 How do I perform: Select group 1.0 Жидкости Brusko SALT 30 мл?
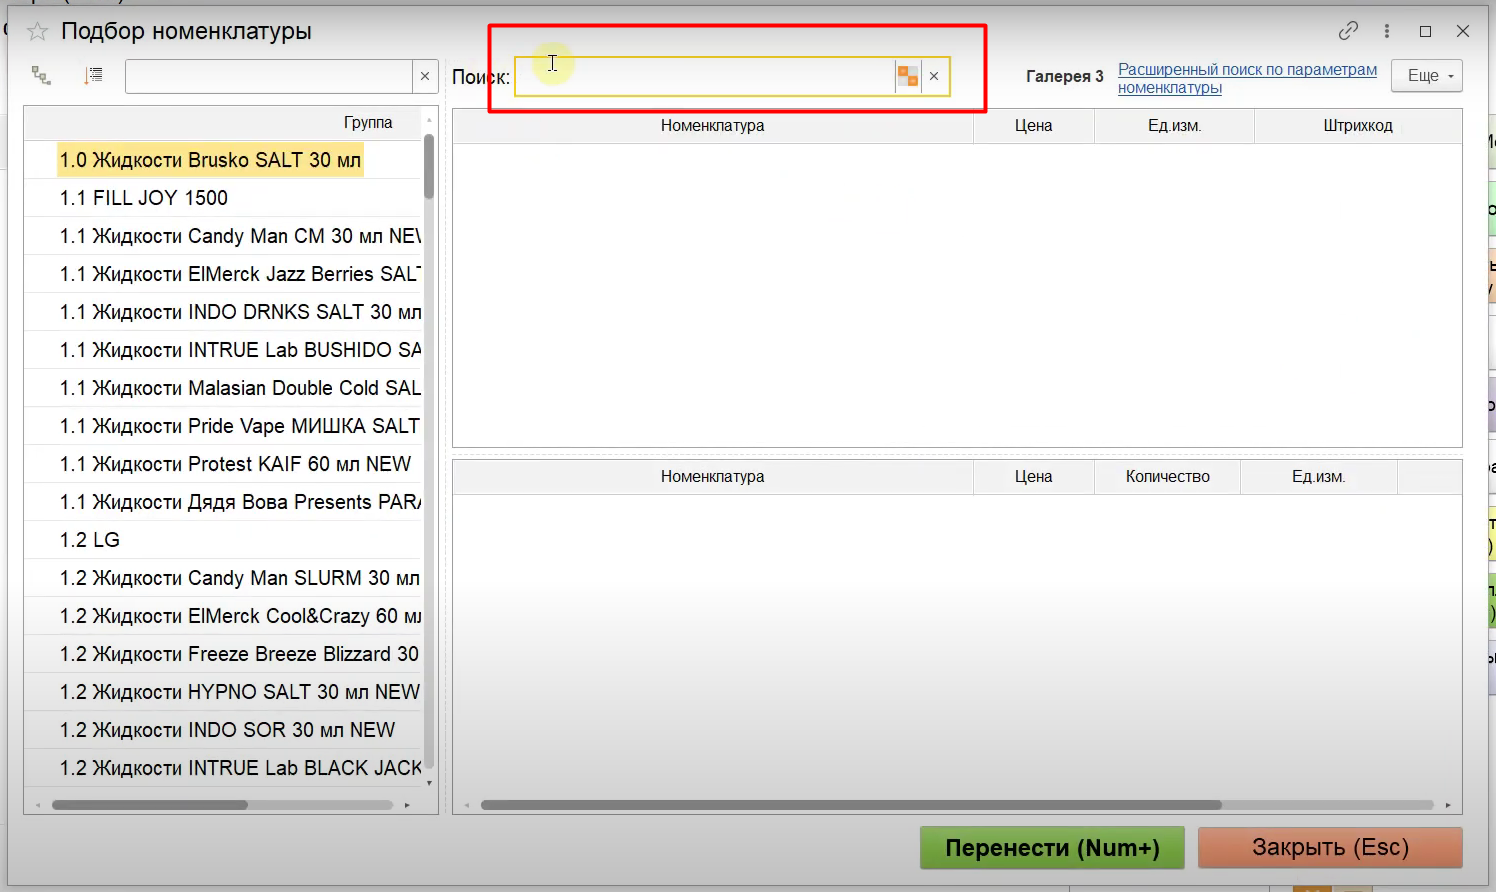click(210, 160)
